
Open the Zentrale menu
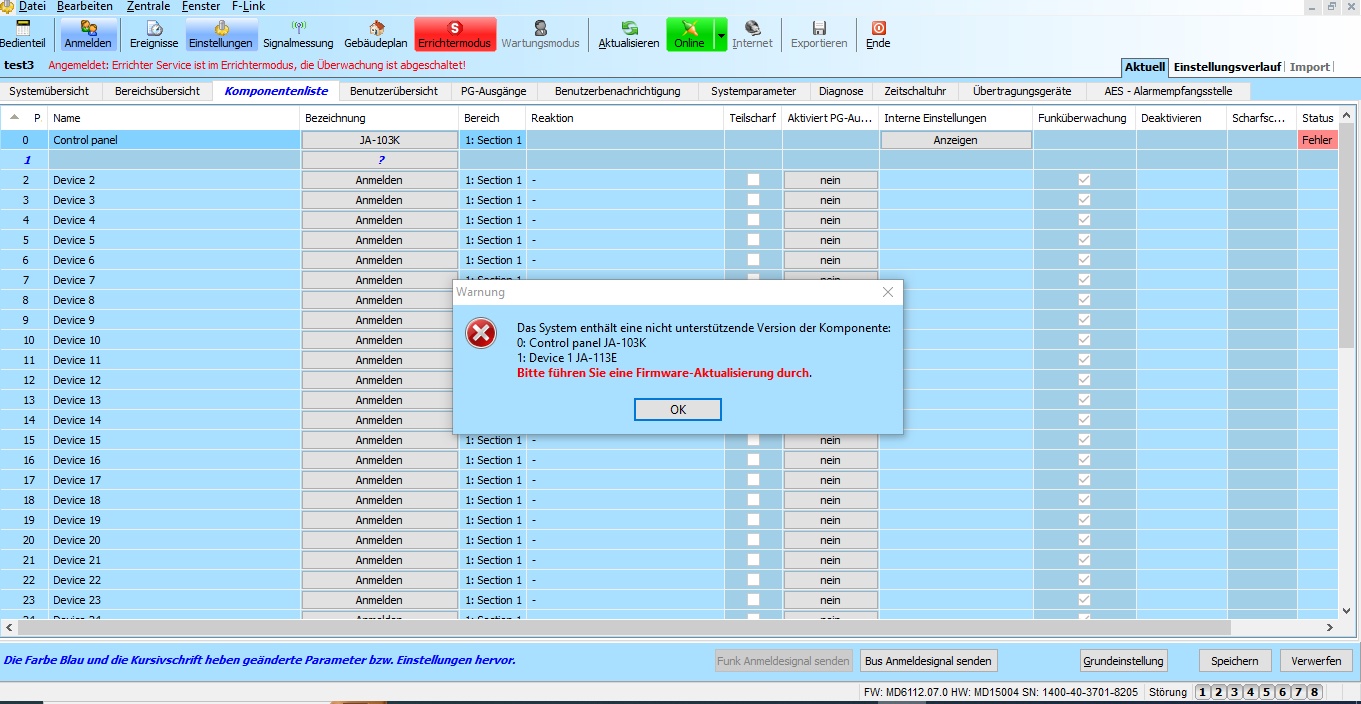coord(148,6)
